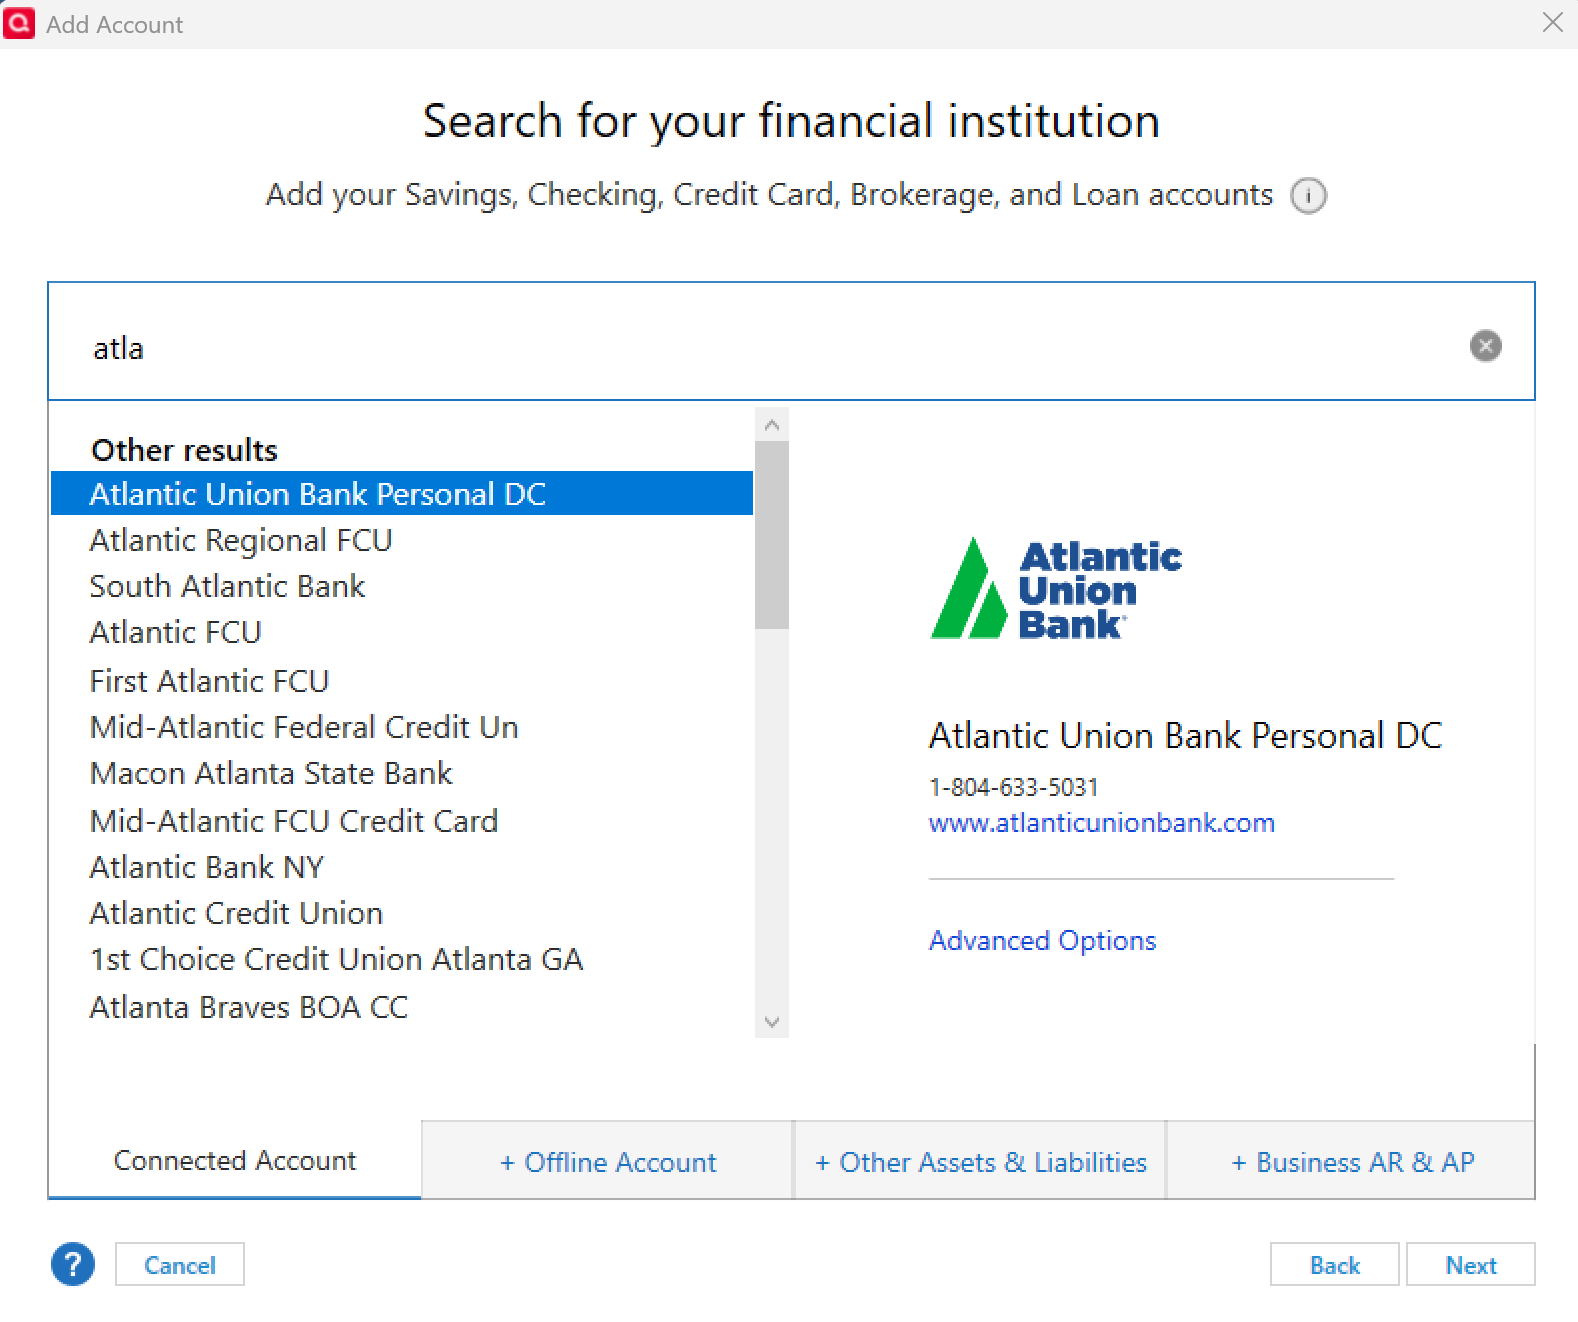Open help with the blue question mark icon
1578x1322 pixels.
[x=73, y=1264]
